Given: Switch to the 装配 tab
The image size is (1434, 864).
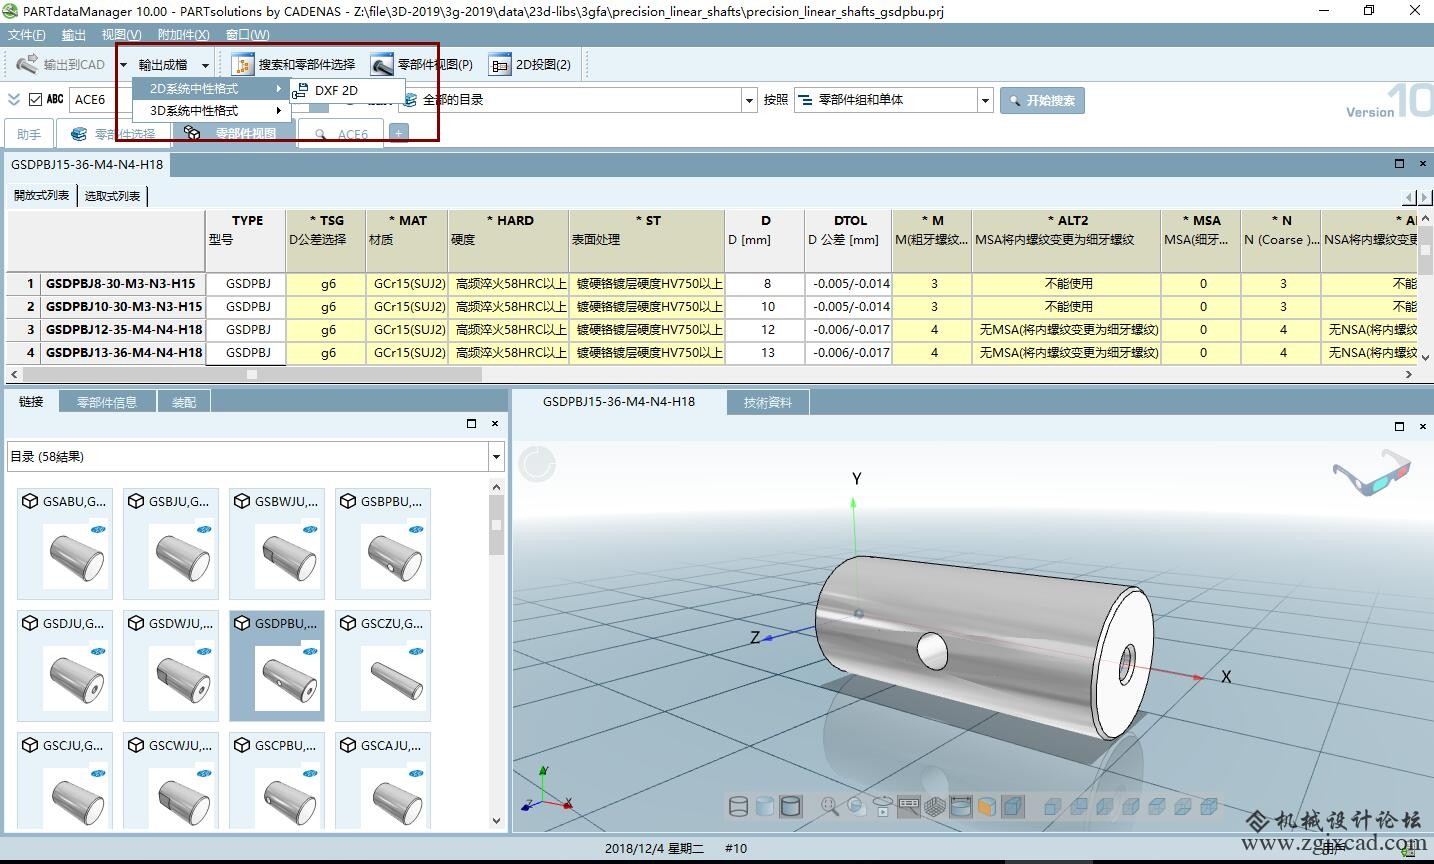Looking at the screenshot, I should pyautogui.click(x=184, y=402).
